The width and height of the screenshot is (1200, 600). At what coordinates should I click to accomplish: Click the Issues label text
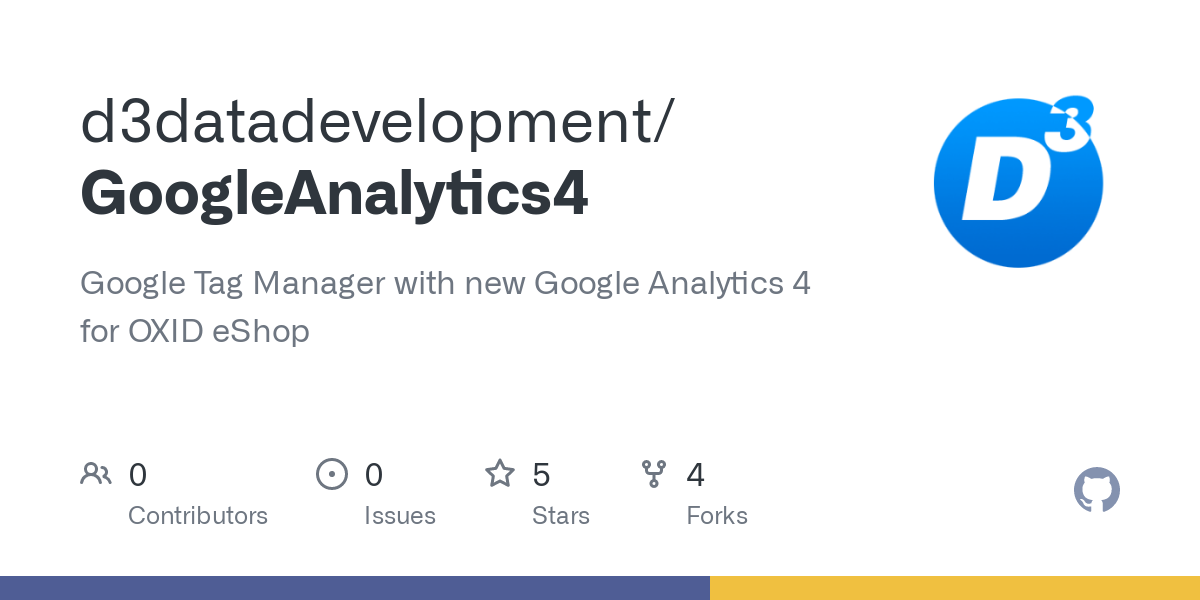coord(400,516)
